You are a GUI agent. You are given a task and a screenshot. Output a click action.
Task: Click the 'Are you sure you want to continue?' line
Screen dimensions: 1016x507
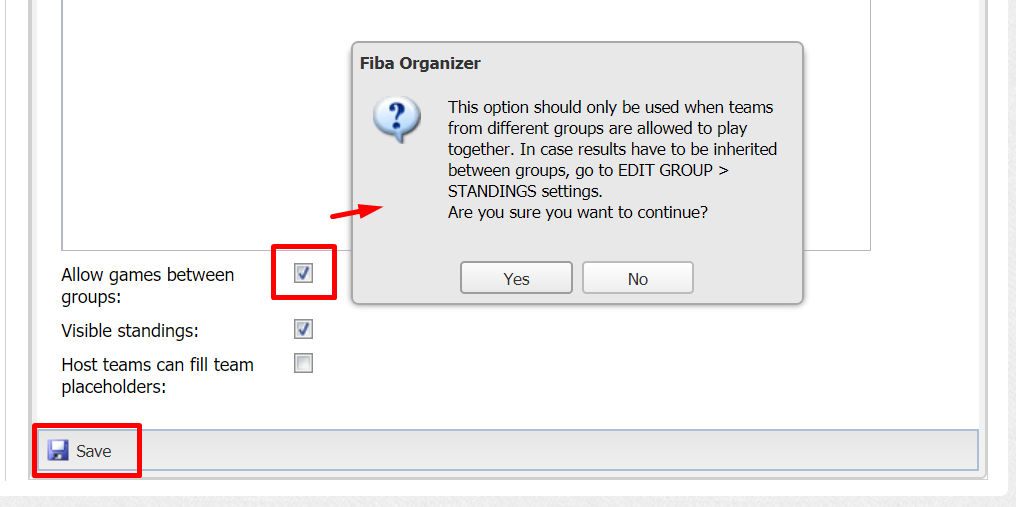click(x=577, y=212)
